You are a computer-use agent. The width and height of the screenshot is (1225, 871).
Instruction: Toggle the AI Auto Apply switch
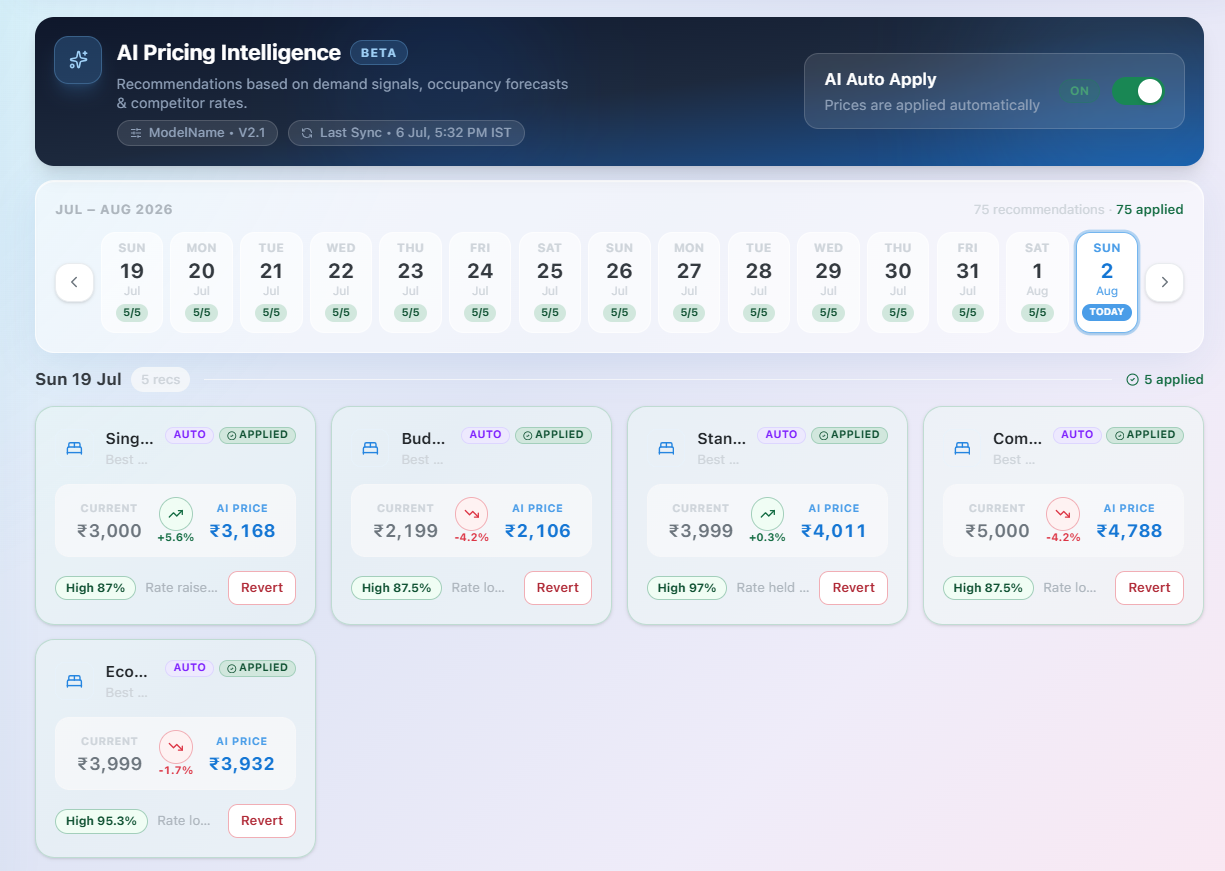pyautogui.click(x=1138, y=91)
